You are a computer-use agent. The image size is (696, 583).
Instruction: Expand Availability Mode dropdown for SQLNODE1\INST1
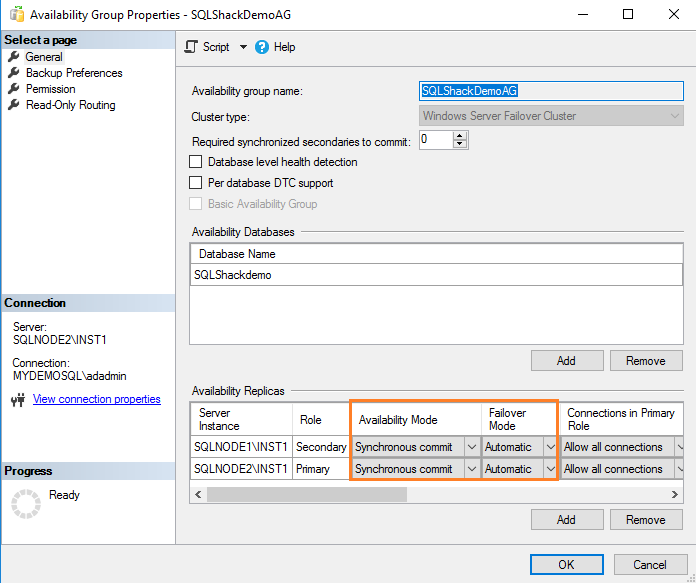(472, 447)
